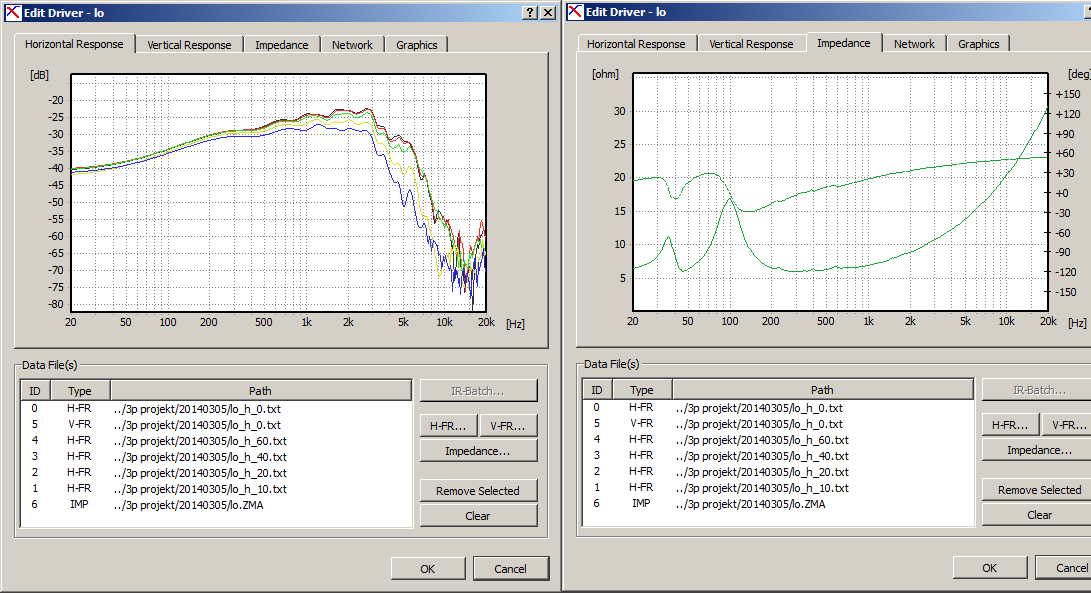Select Graphics tab in left window
Image resolution: width=1091 pixels, height=593 pixels.
coord(417,45)
